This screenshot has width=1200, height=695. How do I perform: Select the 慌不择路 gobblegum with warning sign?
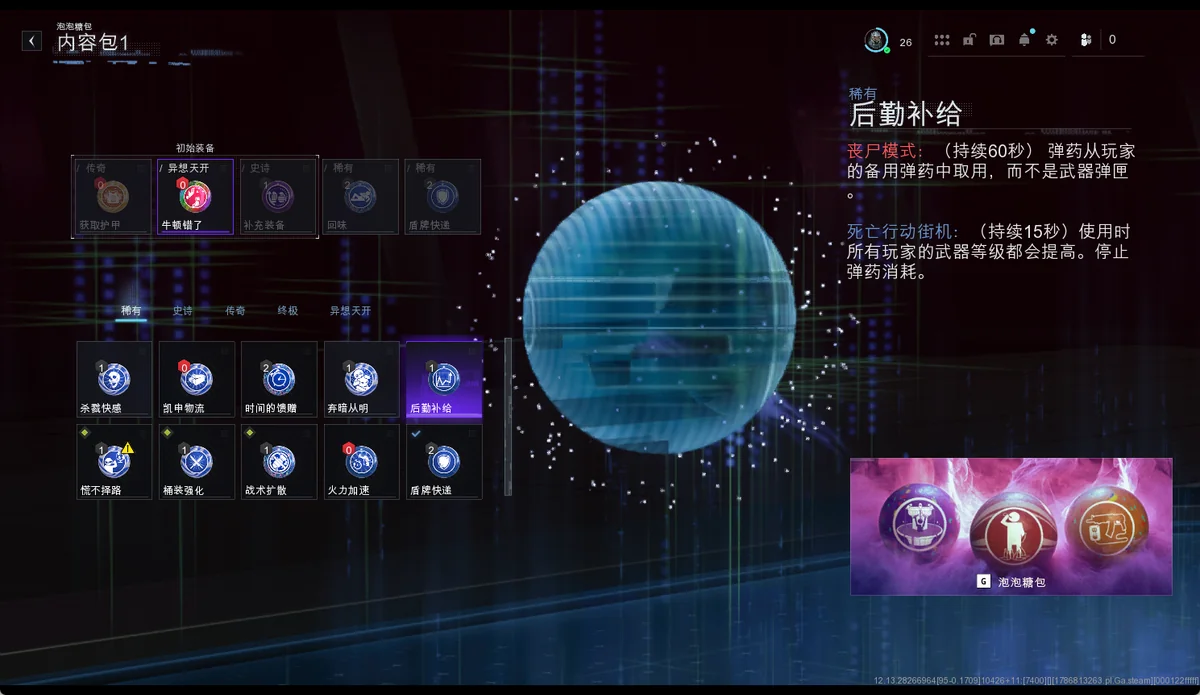pos(115,462)
